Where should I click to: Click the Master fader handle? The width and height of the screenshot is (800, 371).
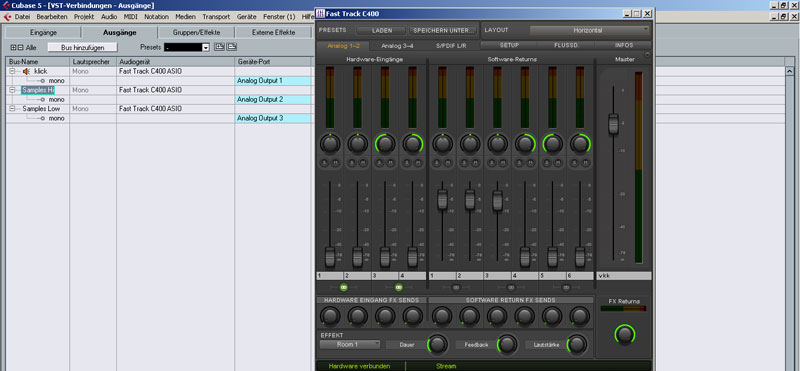pyautogui.click(x=613, y=125)
